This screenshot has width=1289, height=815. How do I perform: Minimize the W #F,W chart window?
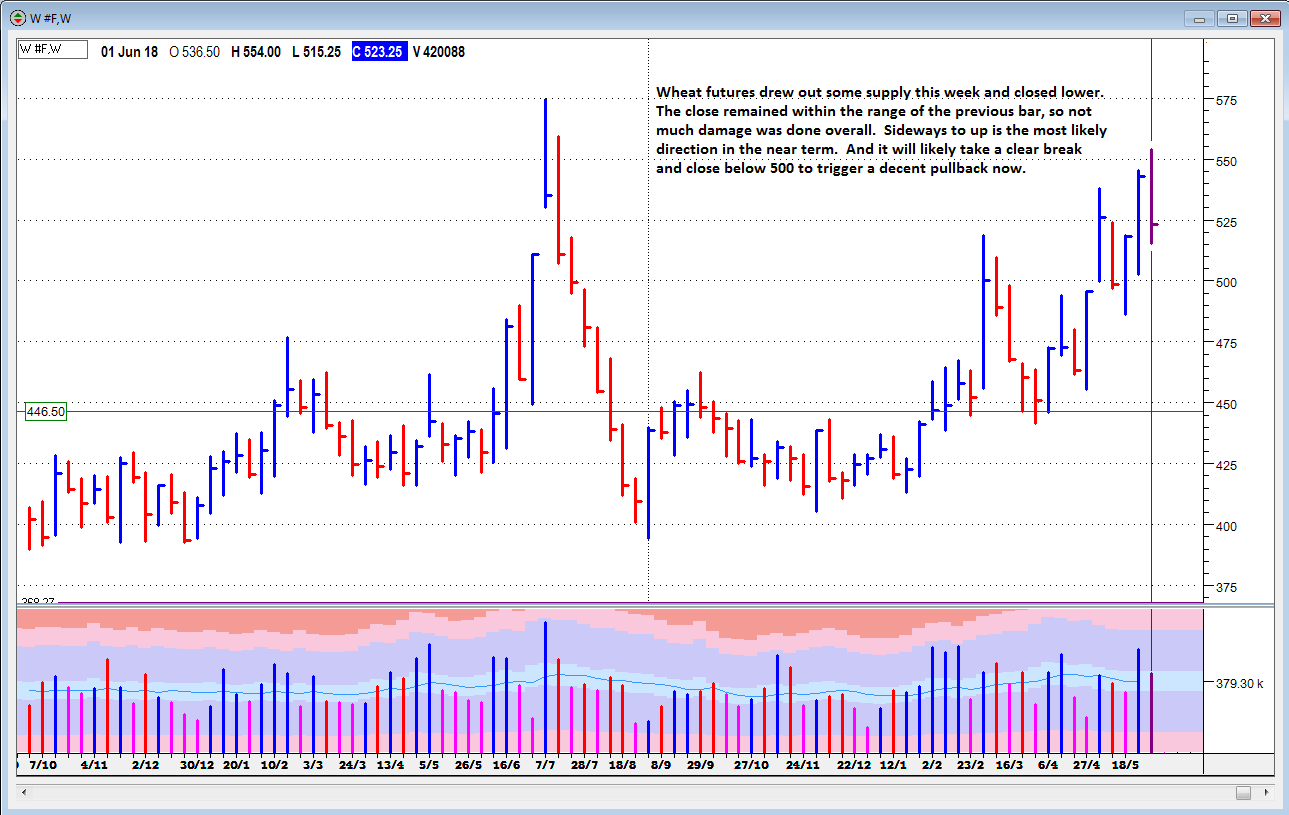(x=1198, y=18)
